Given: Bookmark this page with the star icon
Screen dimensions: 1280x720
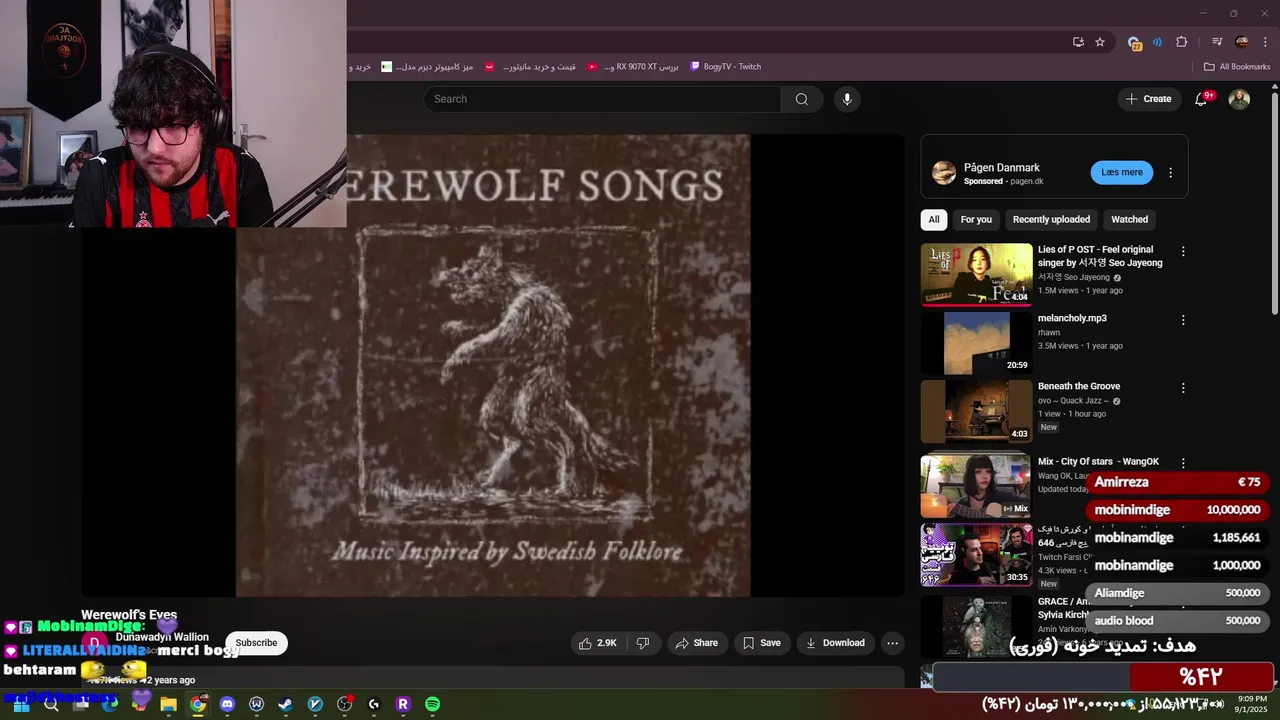Looking at the screenshot, I should pos(1100,42).
